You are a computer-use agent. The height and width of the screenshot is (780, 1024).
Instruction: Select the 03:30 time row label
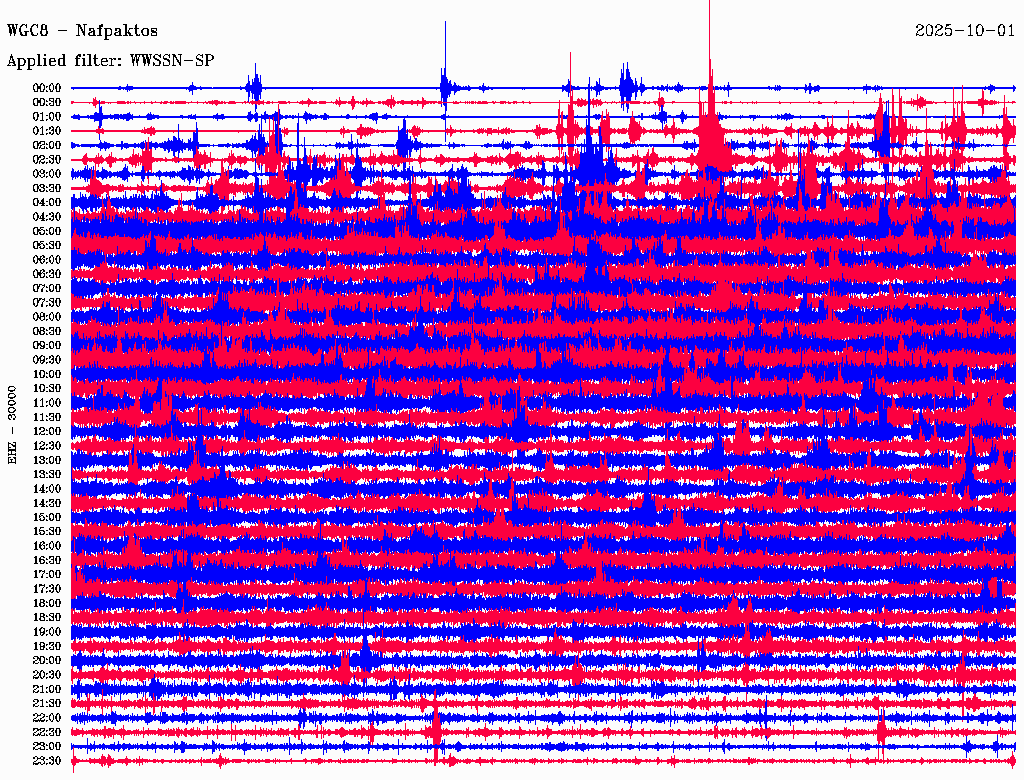tap(47, 188)
